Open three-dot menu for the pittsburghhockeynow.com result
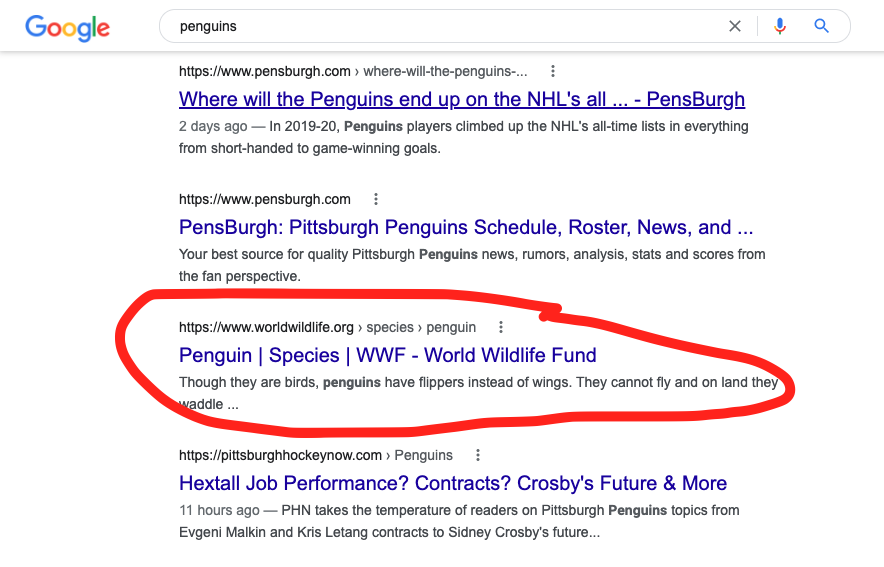Screen dimensions: 884x567 [x=478, y=455]
